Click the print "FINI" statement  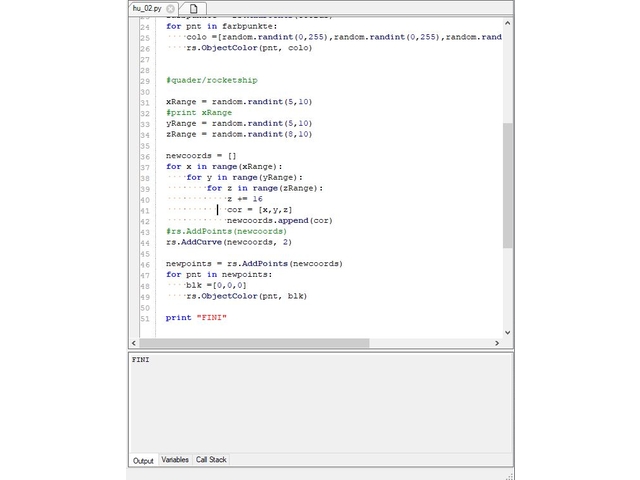(x=196, y=318)
